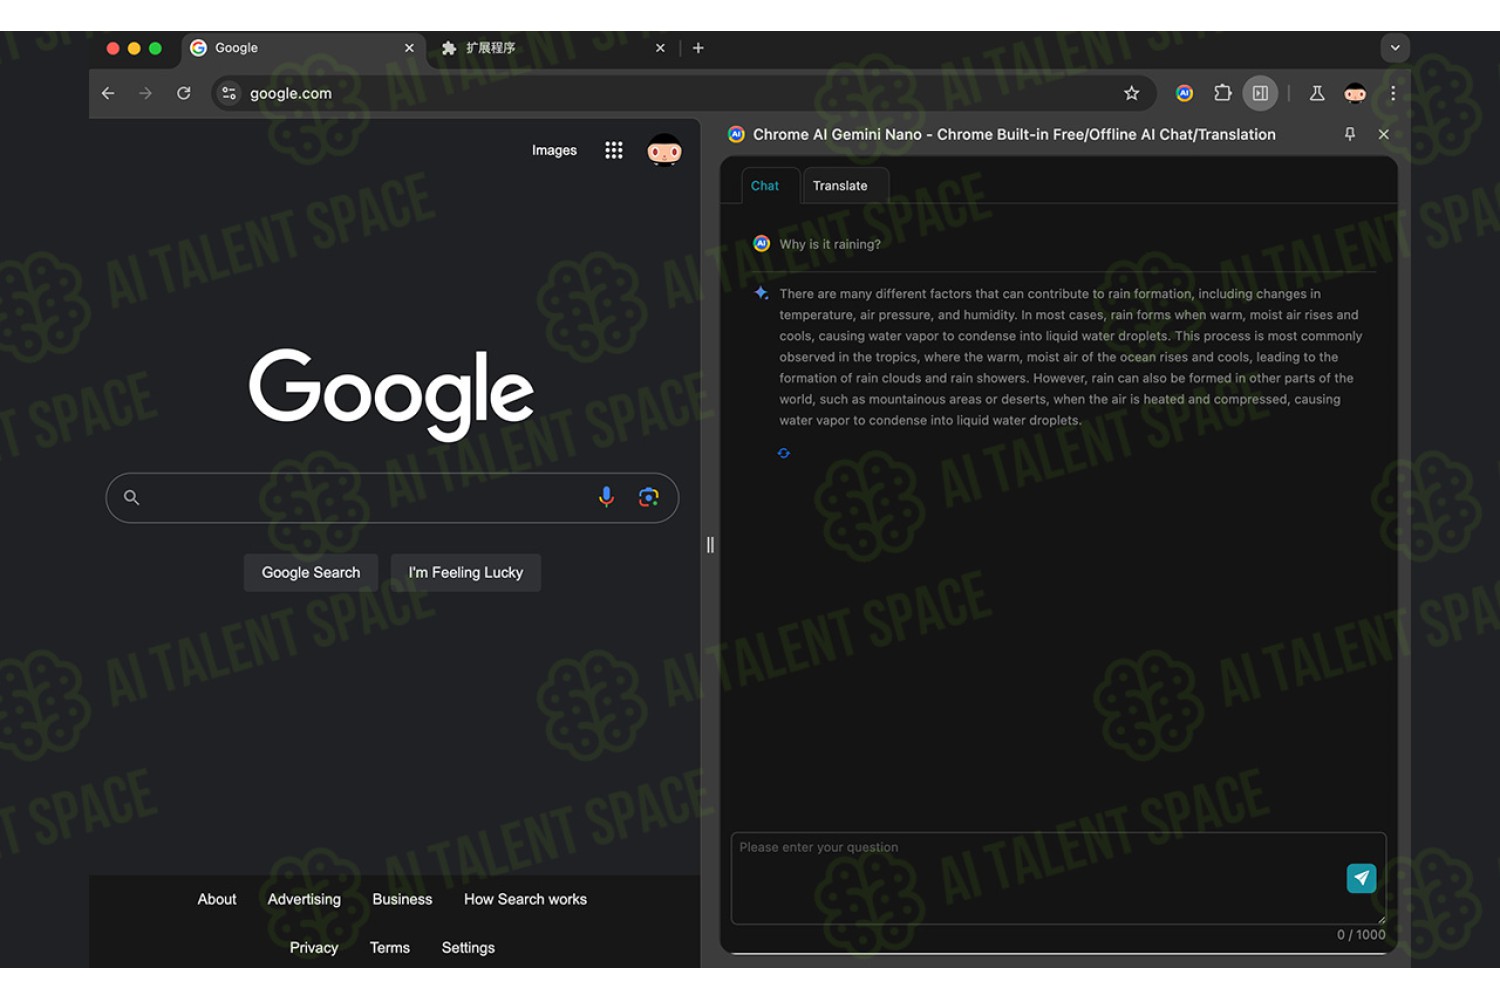Start voice search with microphone icon
The height and width of the screenshot is (1000, 1500).
(x=606, y=497)
